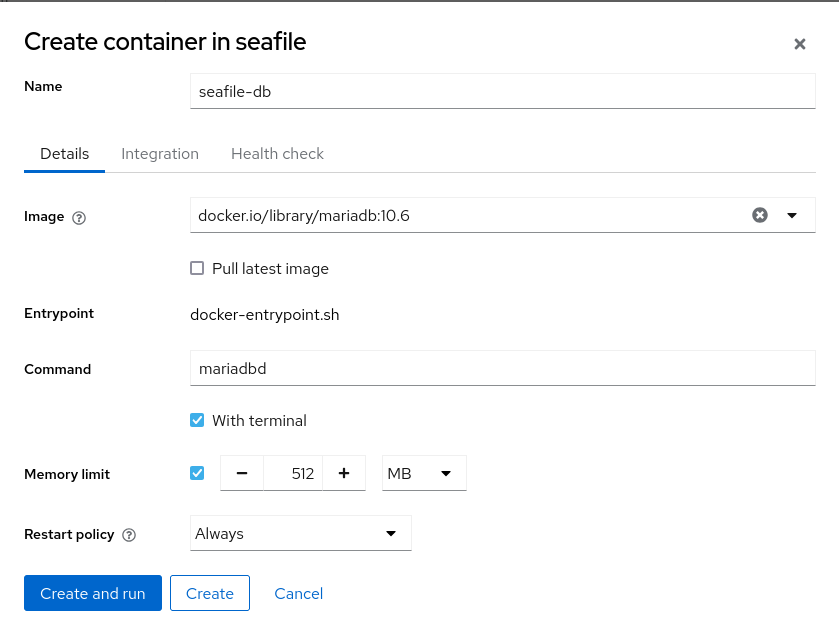Select the Details tab
This screenshot has height=633, width=839.
tap(65, 154)
